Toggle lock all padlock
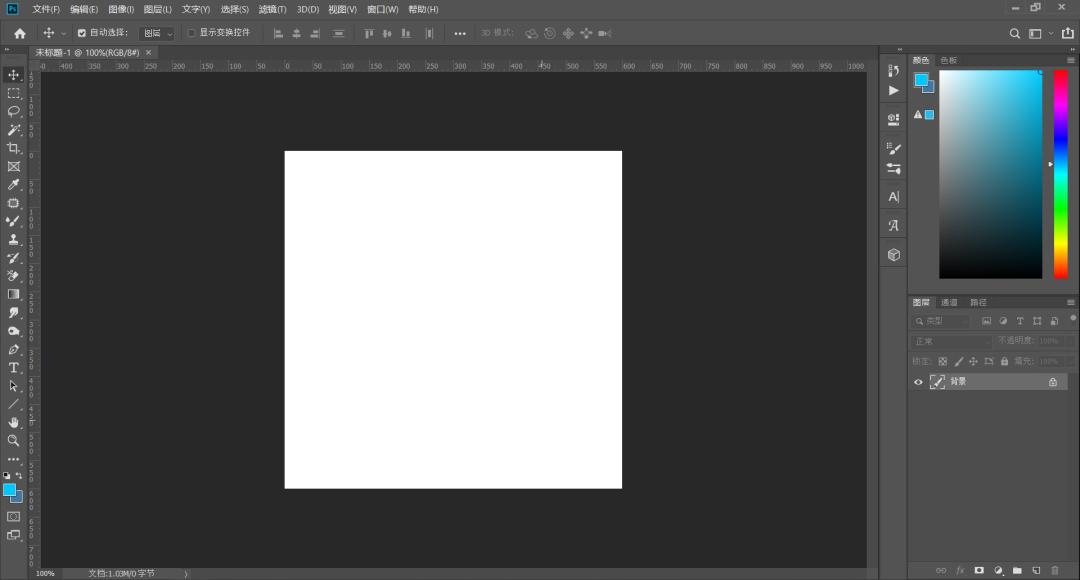 1004,362
